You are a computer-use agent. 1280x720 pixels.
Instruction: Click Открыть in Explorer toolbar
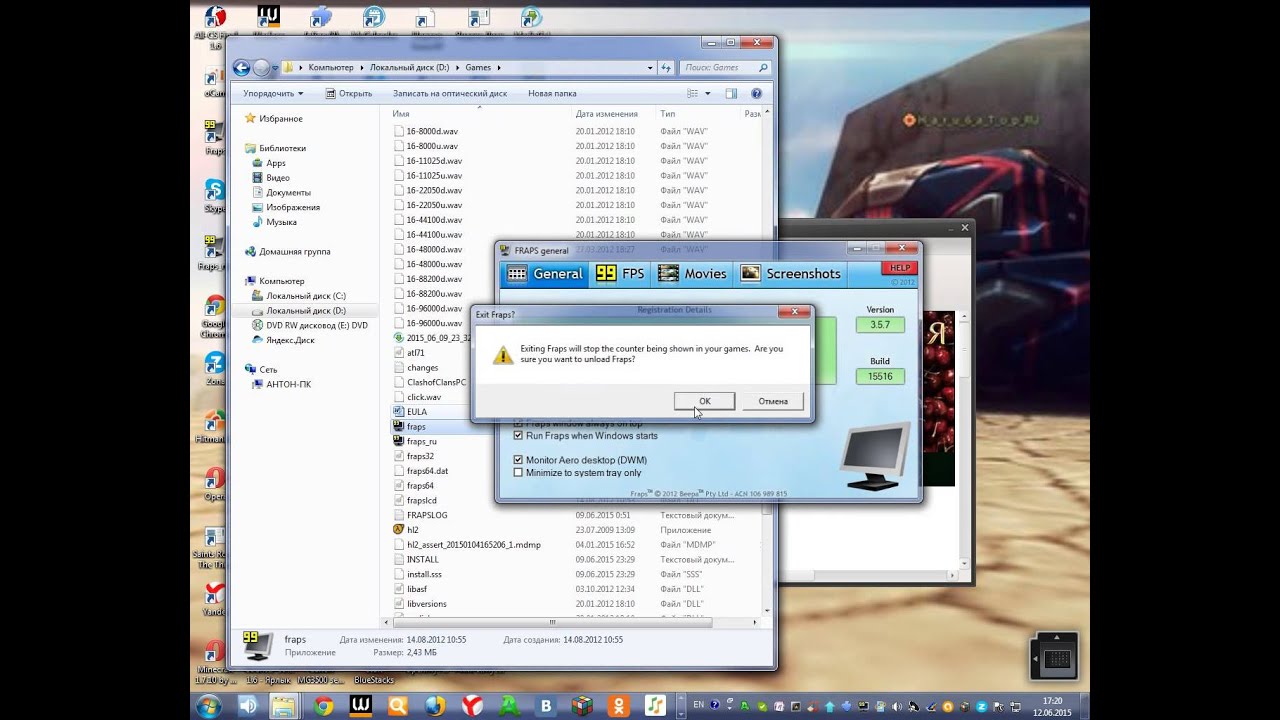tap(348, 93)
